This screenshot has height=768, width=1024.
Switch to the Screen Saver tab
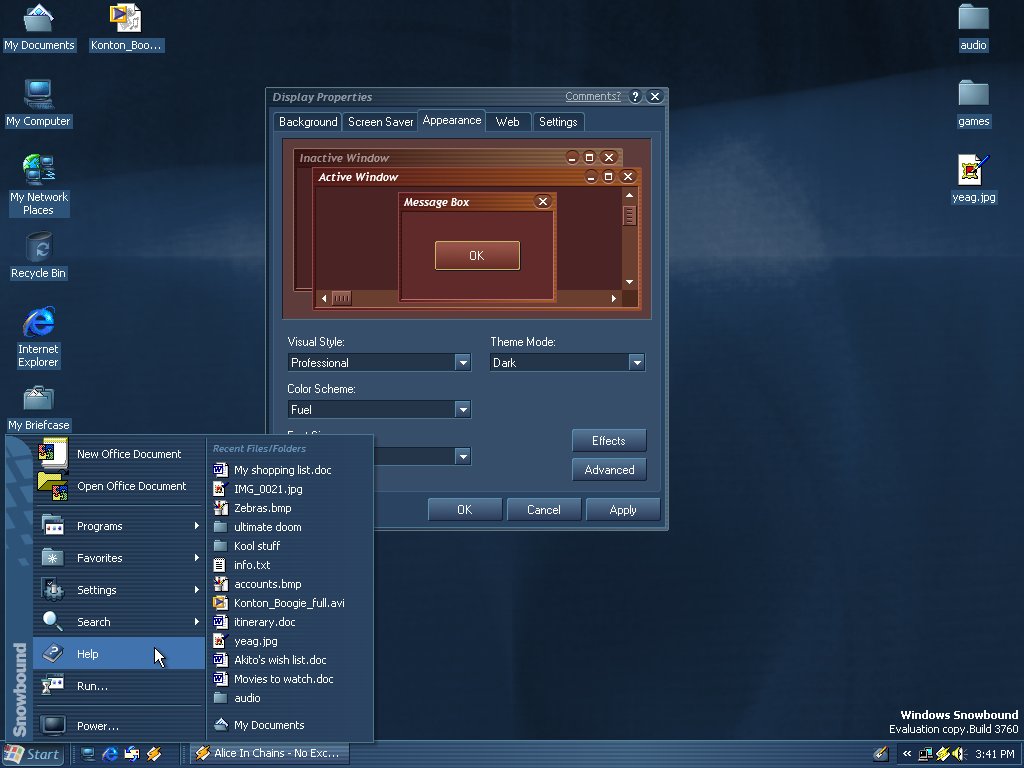click(x=380, y=122)
